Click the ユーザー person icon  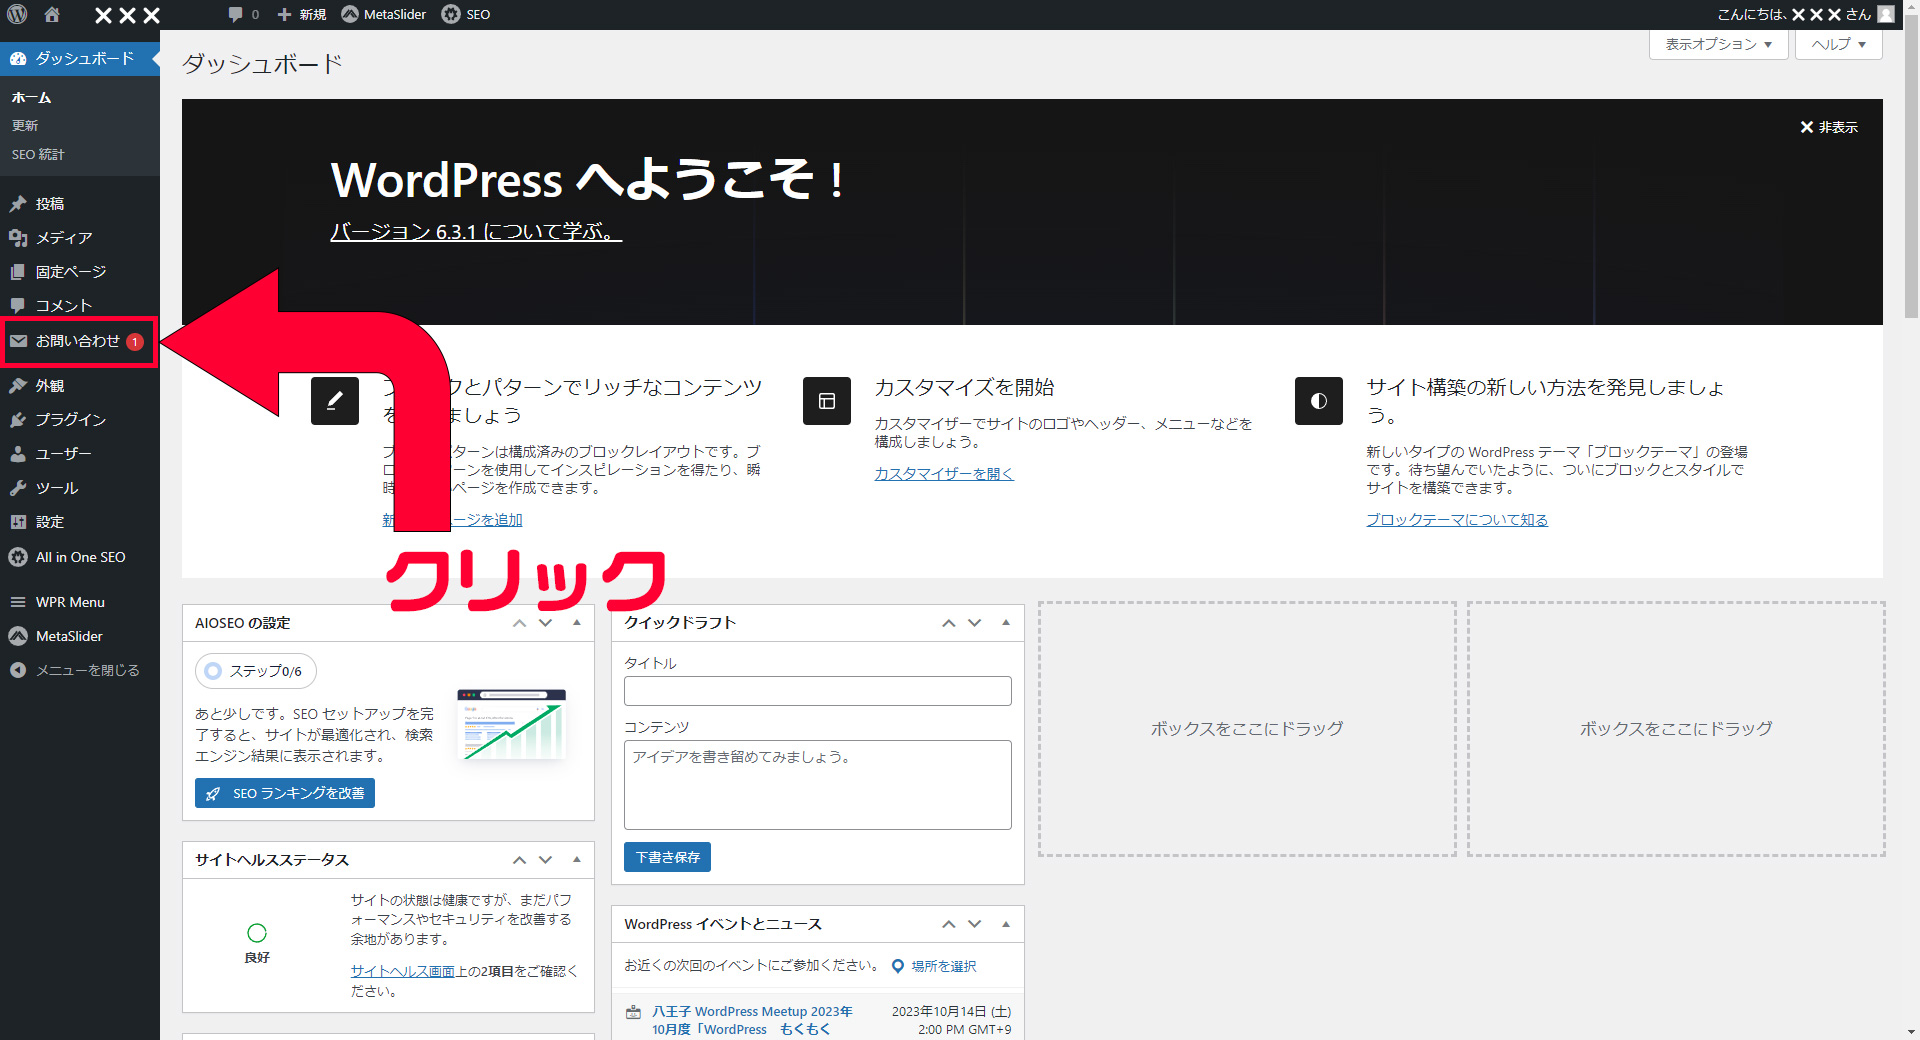[18, 454]
